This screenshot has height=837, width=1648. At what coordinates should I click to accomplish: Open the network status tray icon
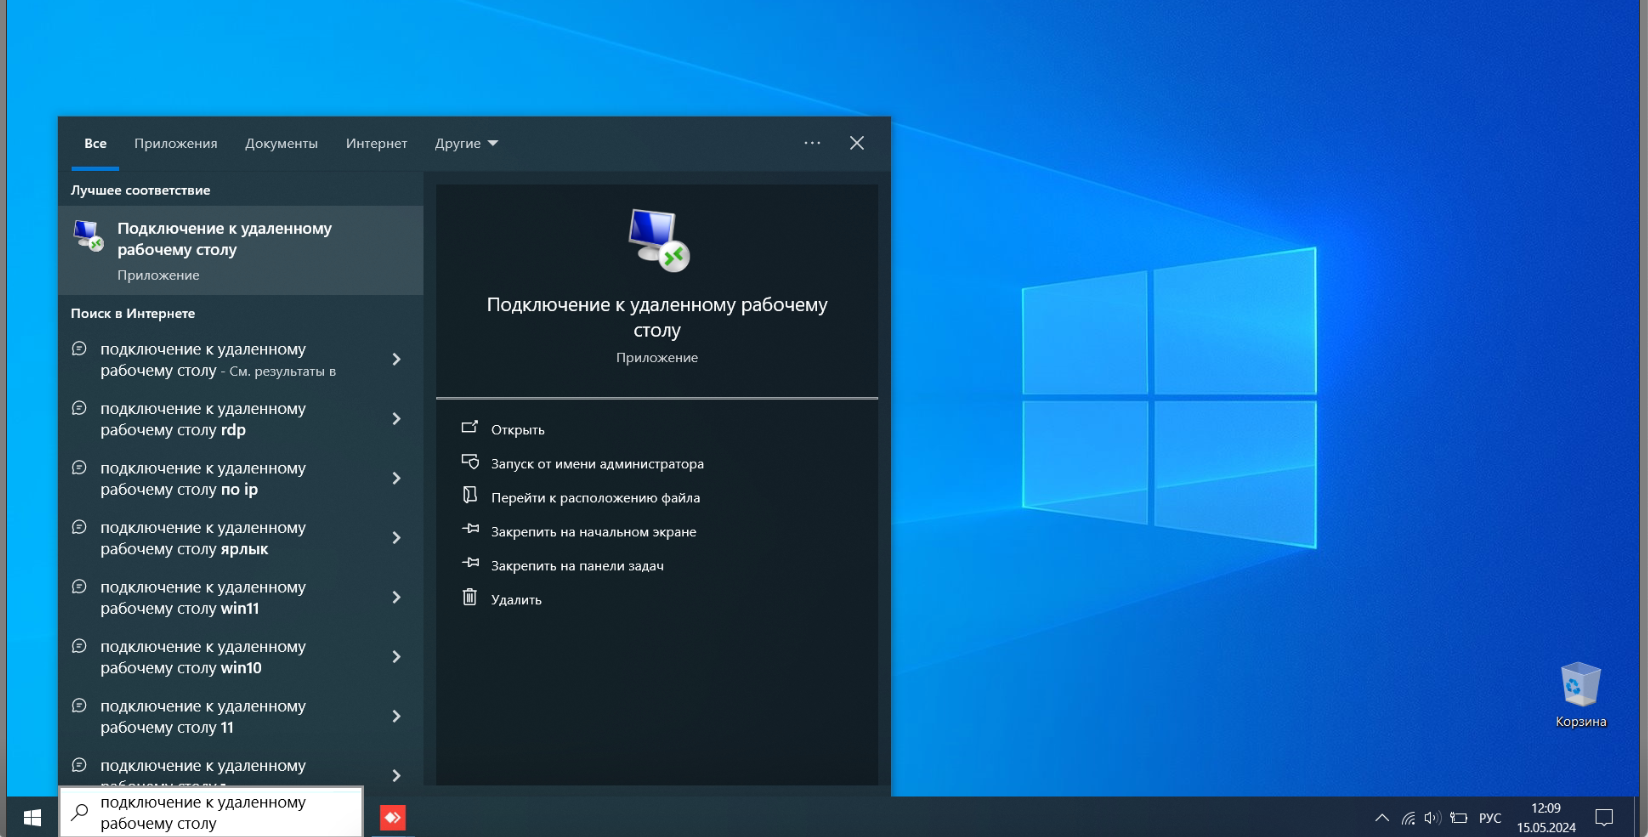tap(1408, 818)
